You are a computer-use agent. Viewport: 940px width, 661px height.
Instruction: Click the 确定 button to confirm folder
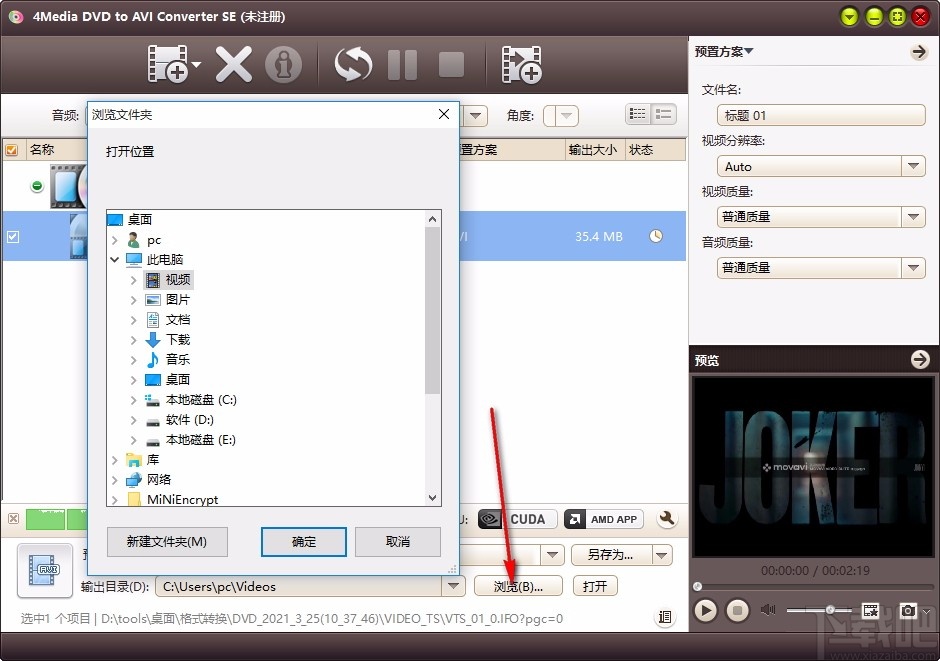pyautogui.click(x=303, y=542)
